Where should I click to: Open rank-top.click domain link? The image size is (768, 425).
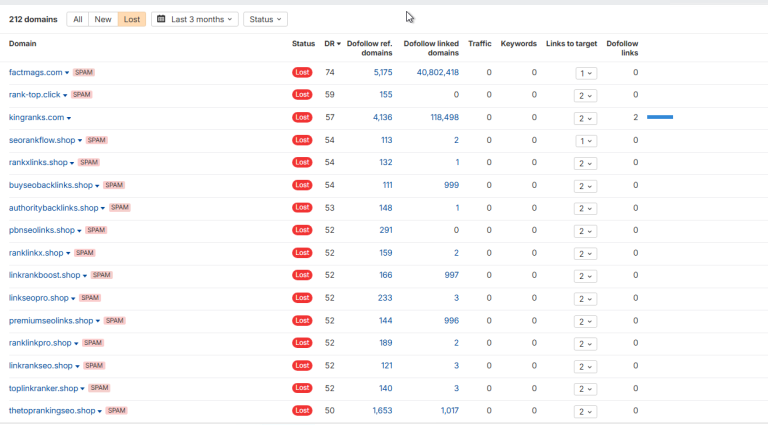[34, 94]
